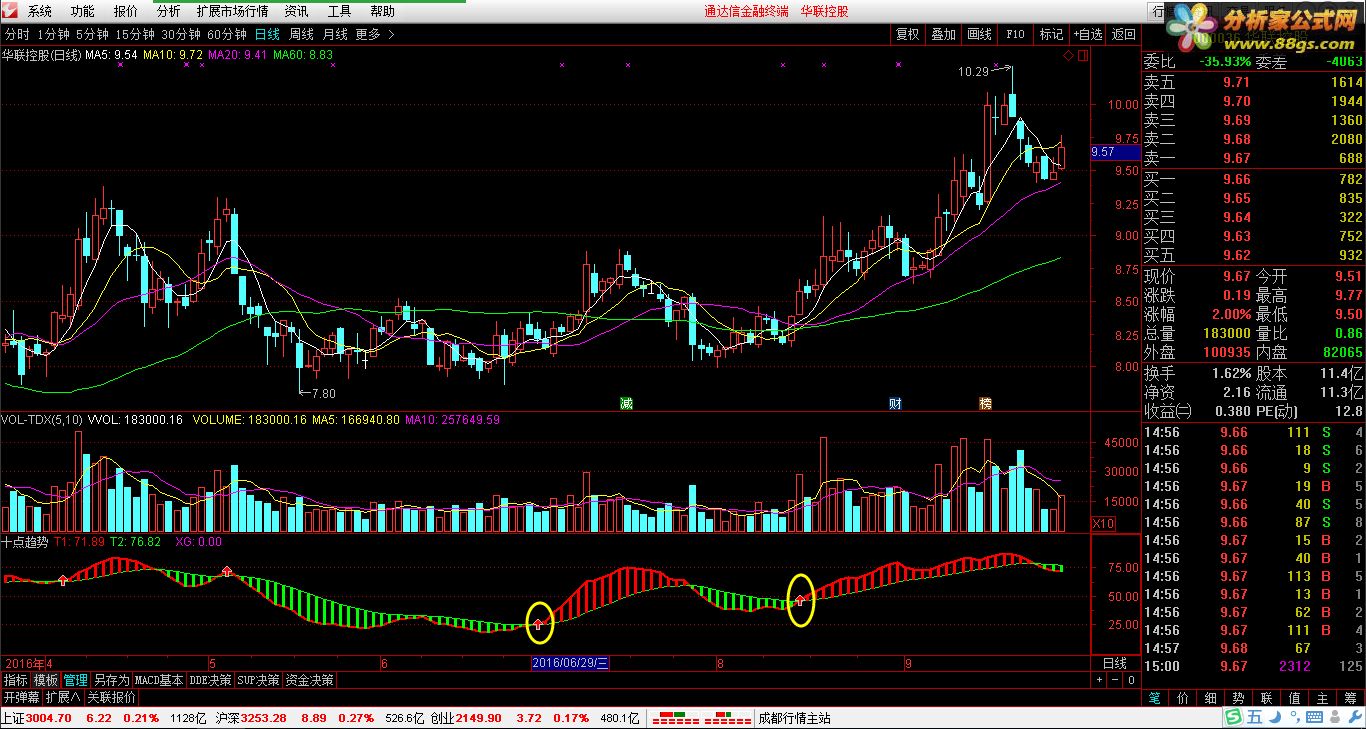Click the 开弹幕 button
Viewport: 1366px width, 729px height.
(x=21, y=697)
